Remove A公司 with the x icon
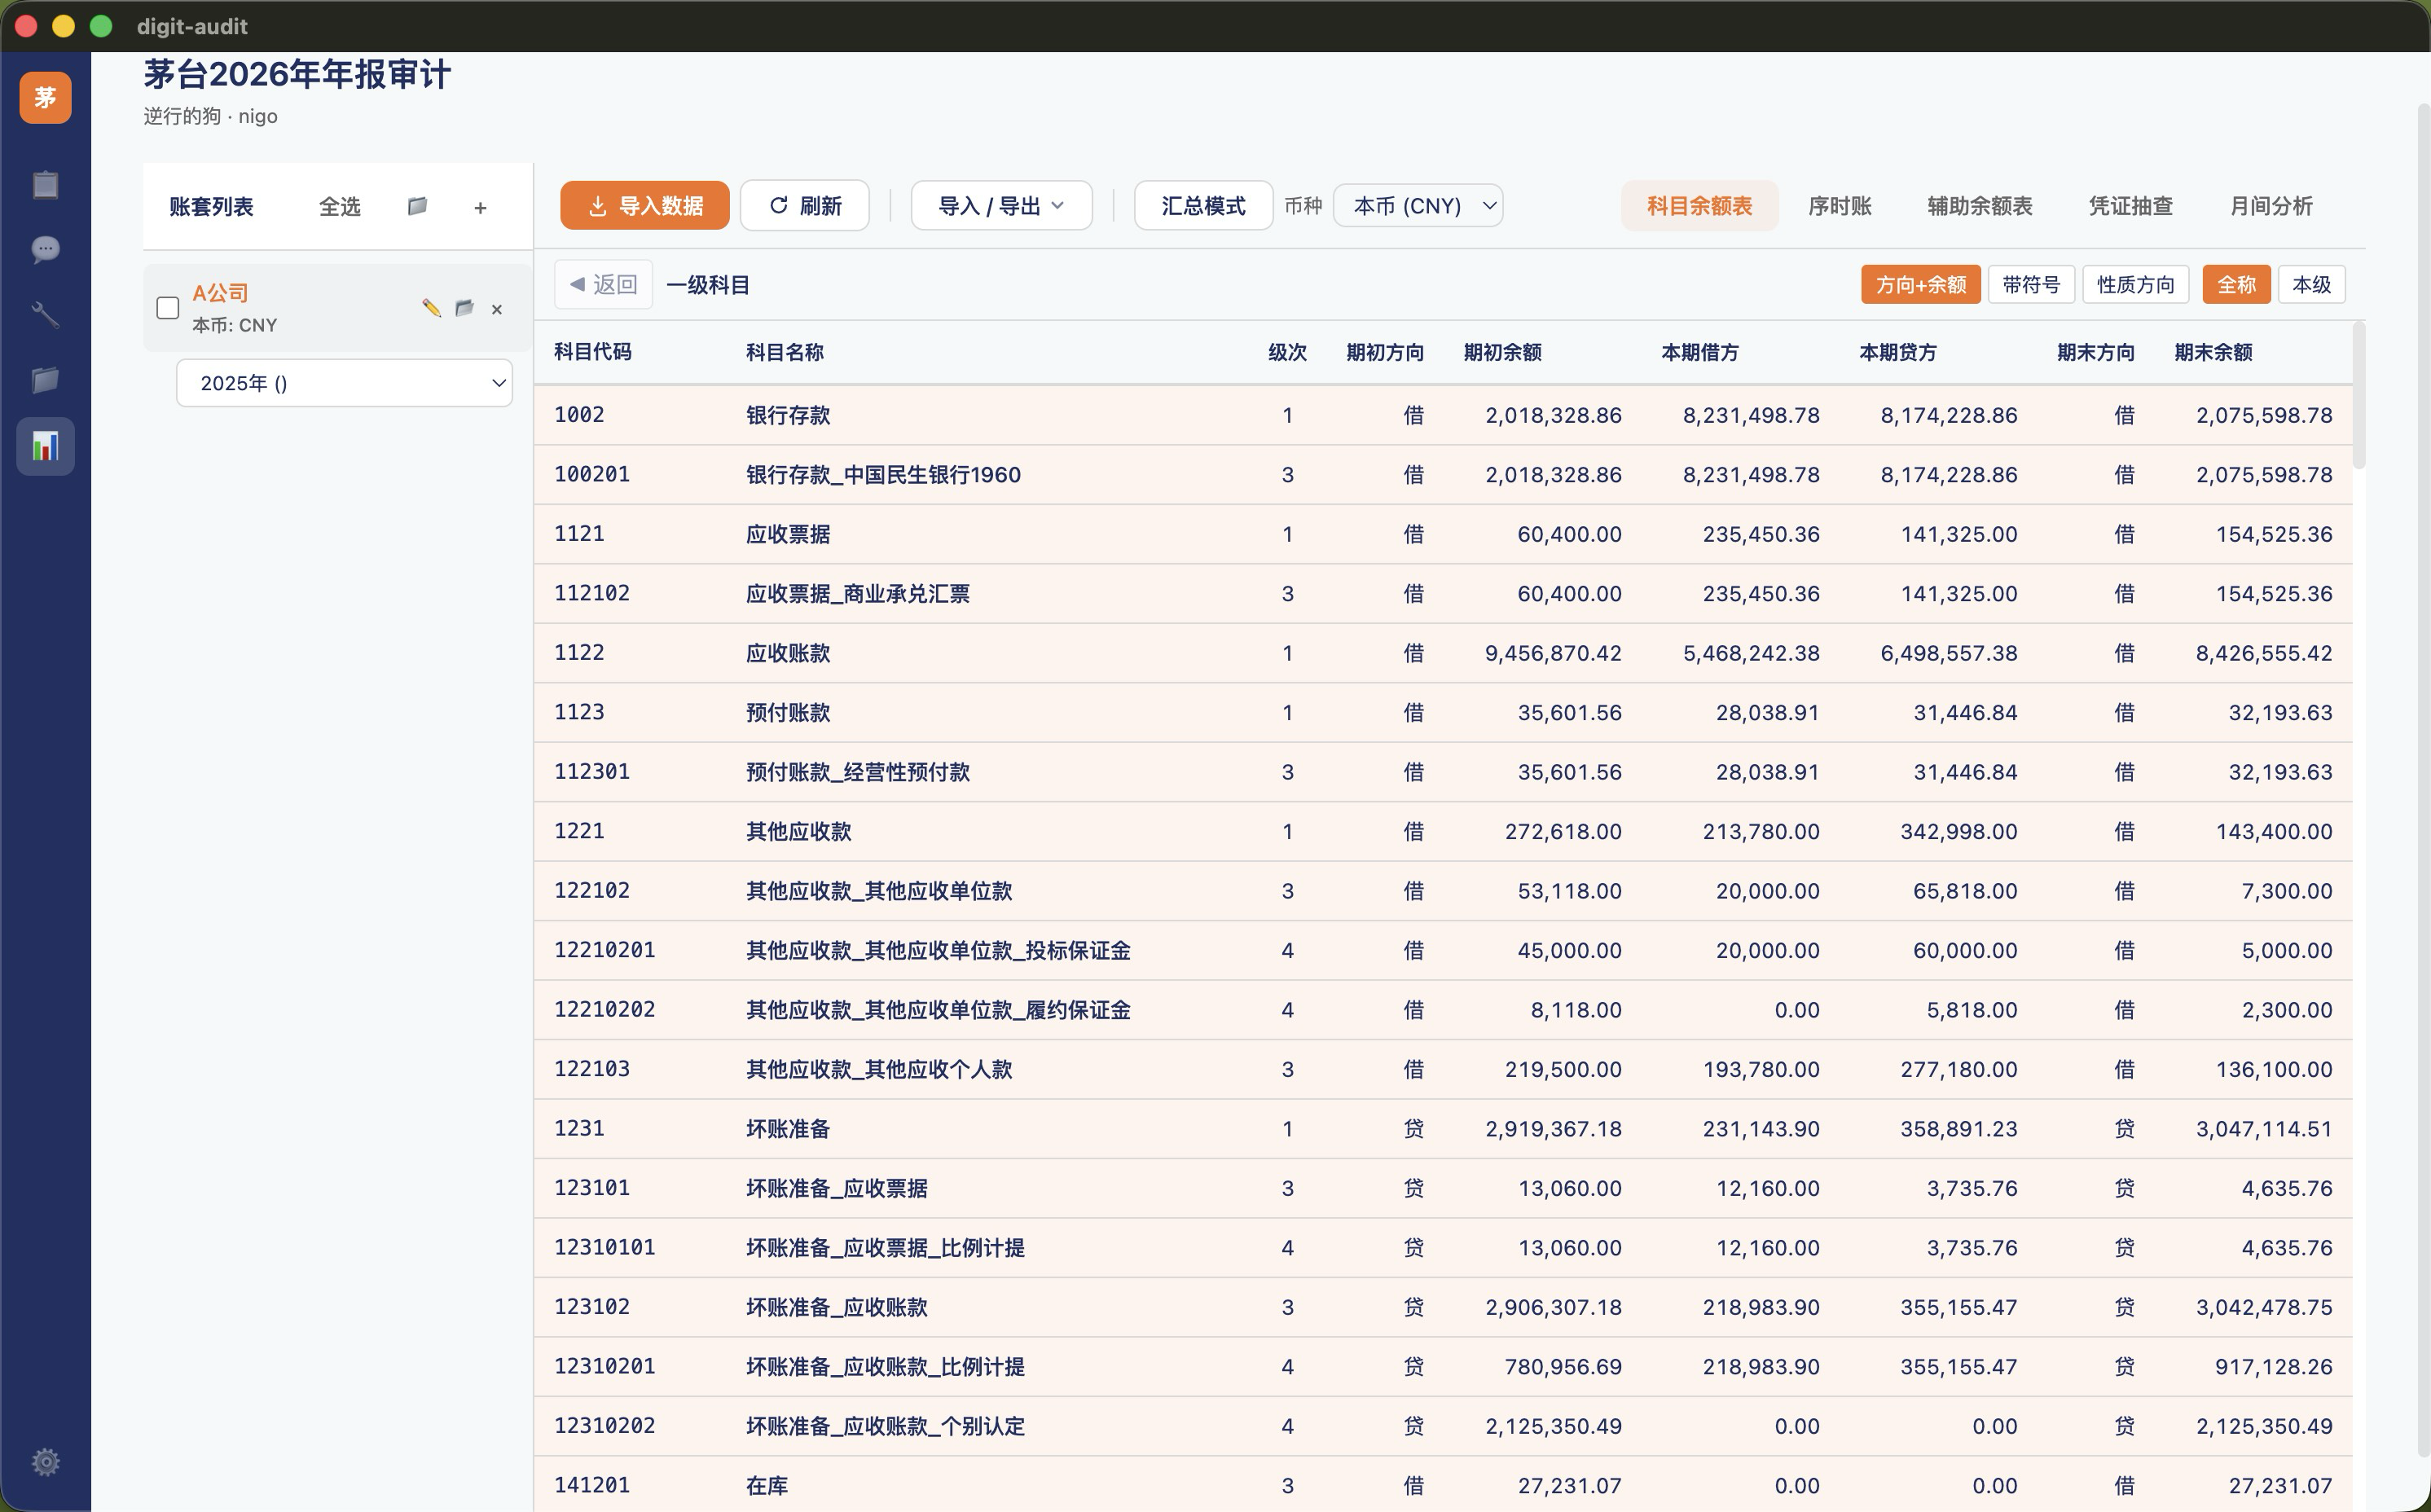This screenshot has width=2431, height=1512. [497, 309]
